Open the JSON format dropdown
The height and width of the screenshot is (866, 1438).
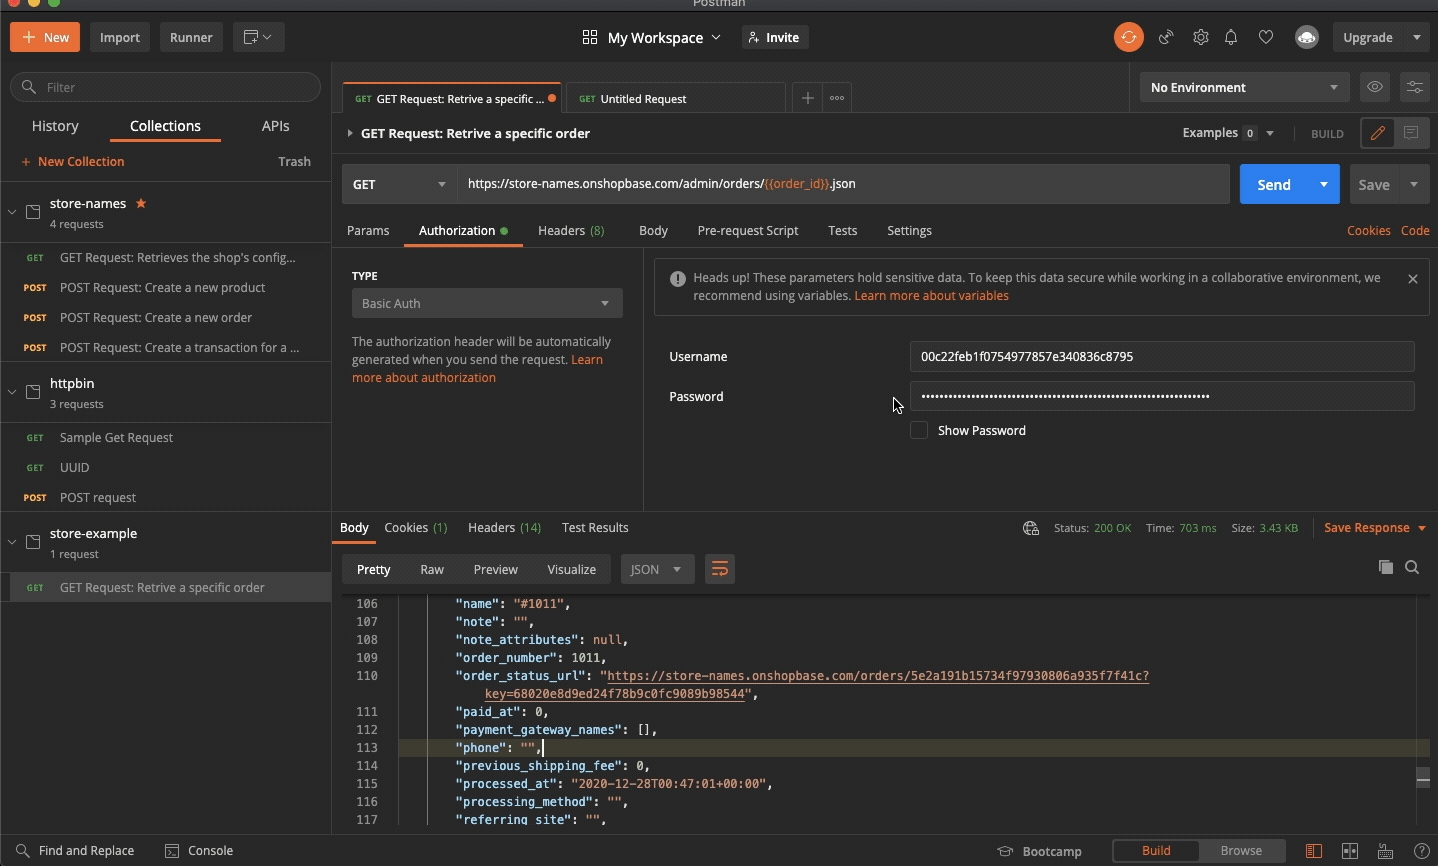pos(657,569)
